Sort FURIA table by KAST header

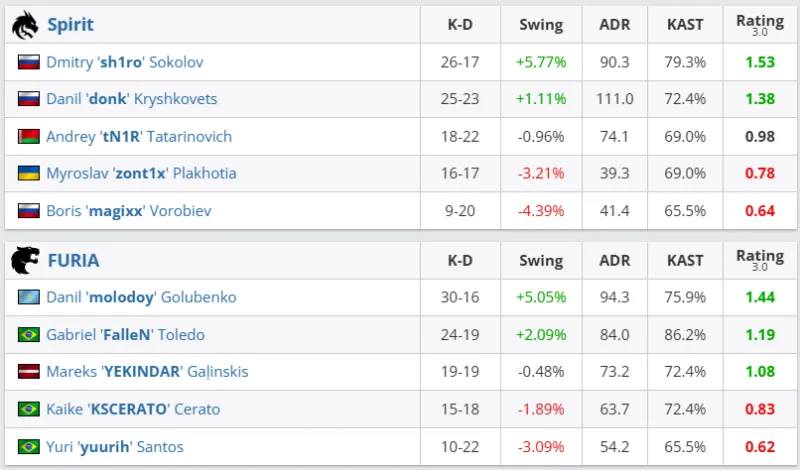(x=685, y=261)
